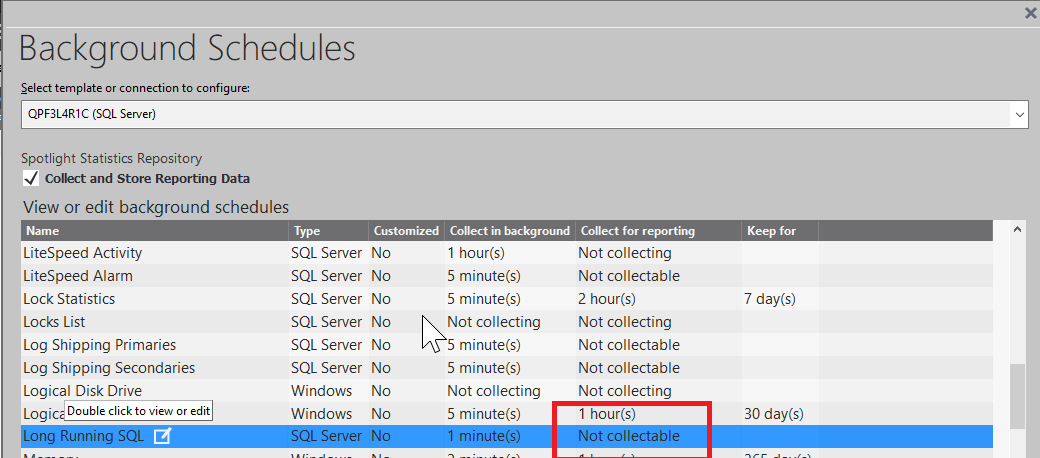Image resolution: width=1040 pixels, height=458 pixels.
Task: Select the Log Shipping Primaries row
Action: [x=99, y=345]
